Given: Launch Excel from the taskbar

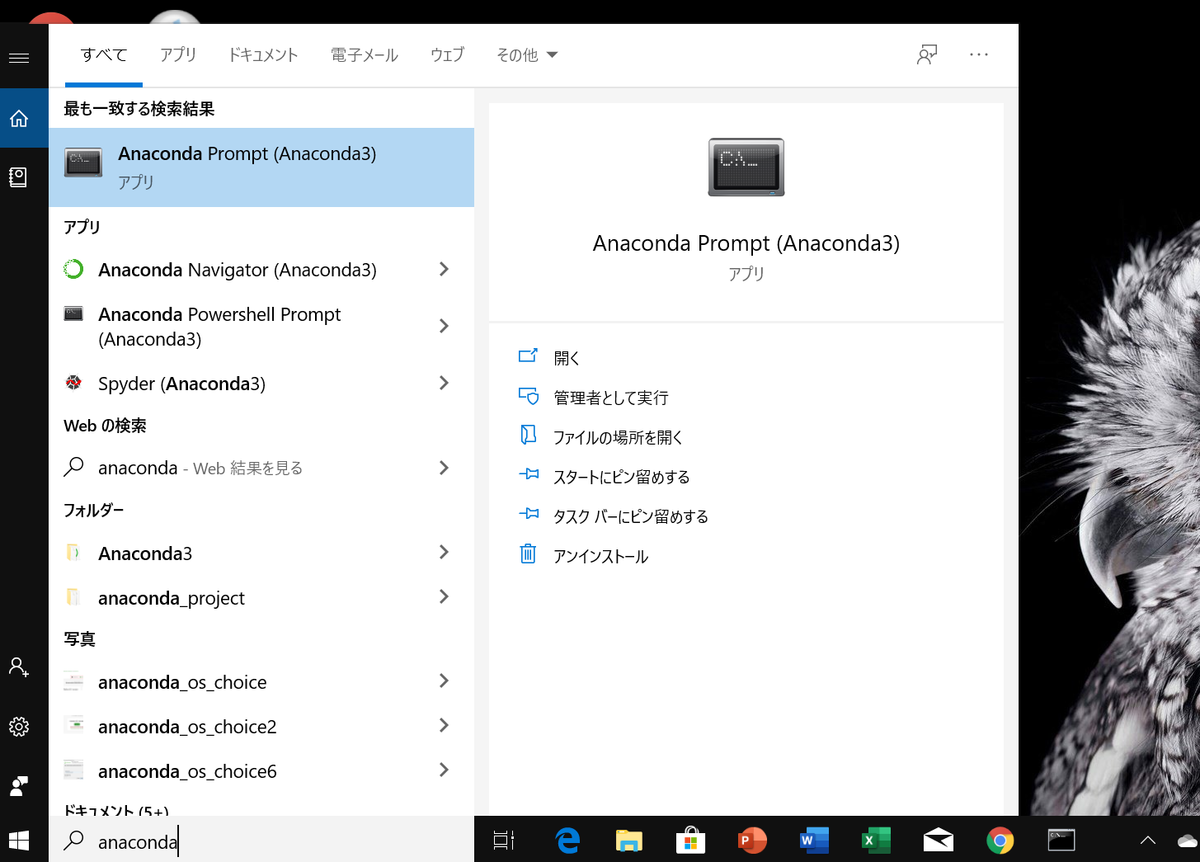Looking at the screenshot, I should [x=876, y=841].
